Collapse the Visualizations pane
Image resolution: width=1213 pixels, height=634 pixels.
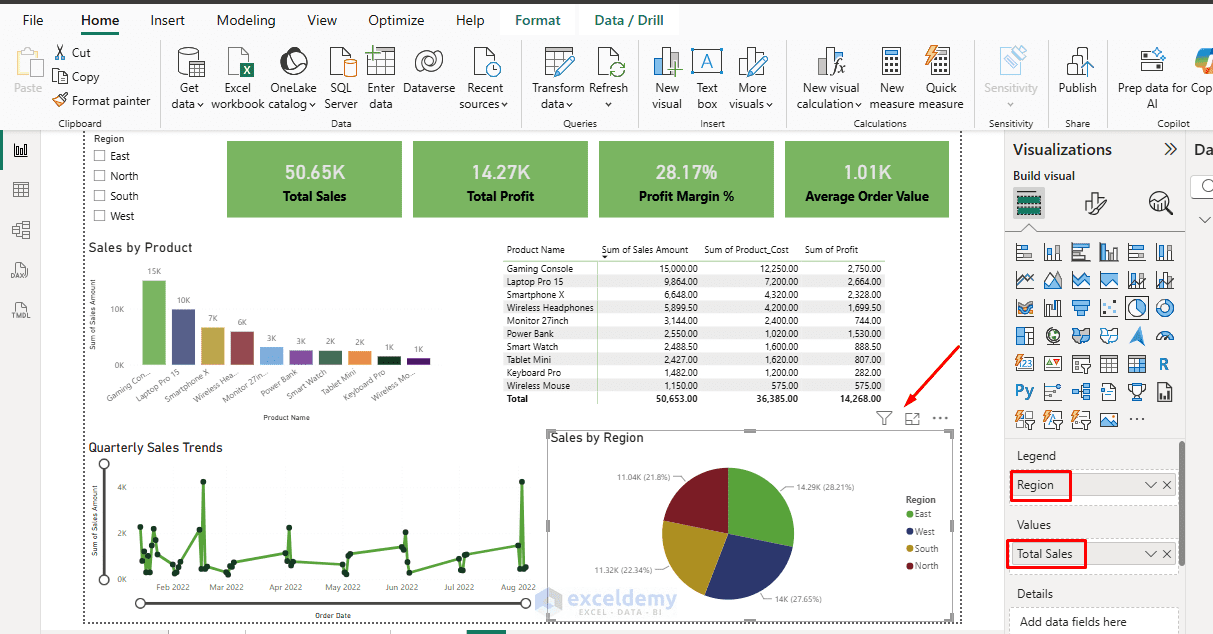click(1170, 149)
